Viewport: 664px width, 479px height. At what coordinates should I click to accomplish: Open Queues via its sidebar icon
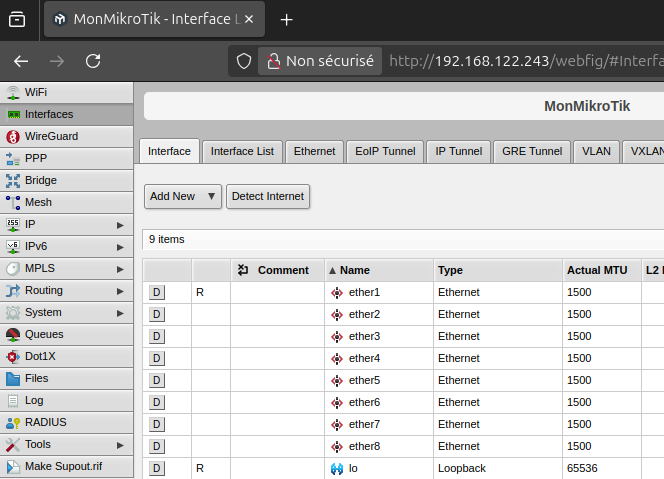(x=13, y=335)
